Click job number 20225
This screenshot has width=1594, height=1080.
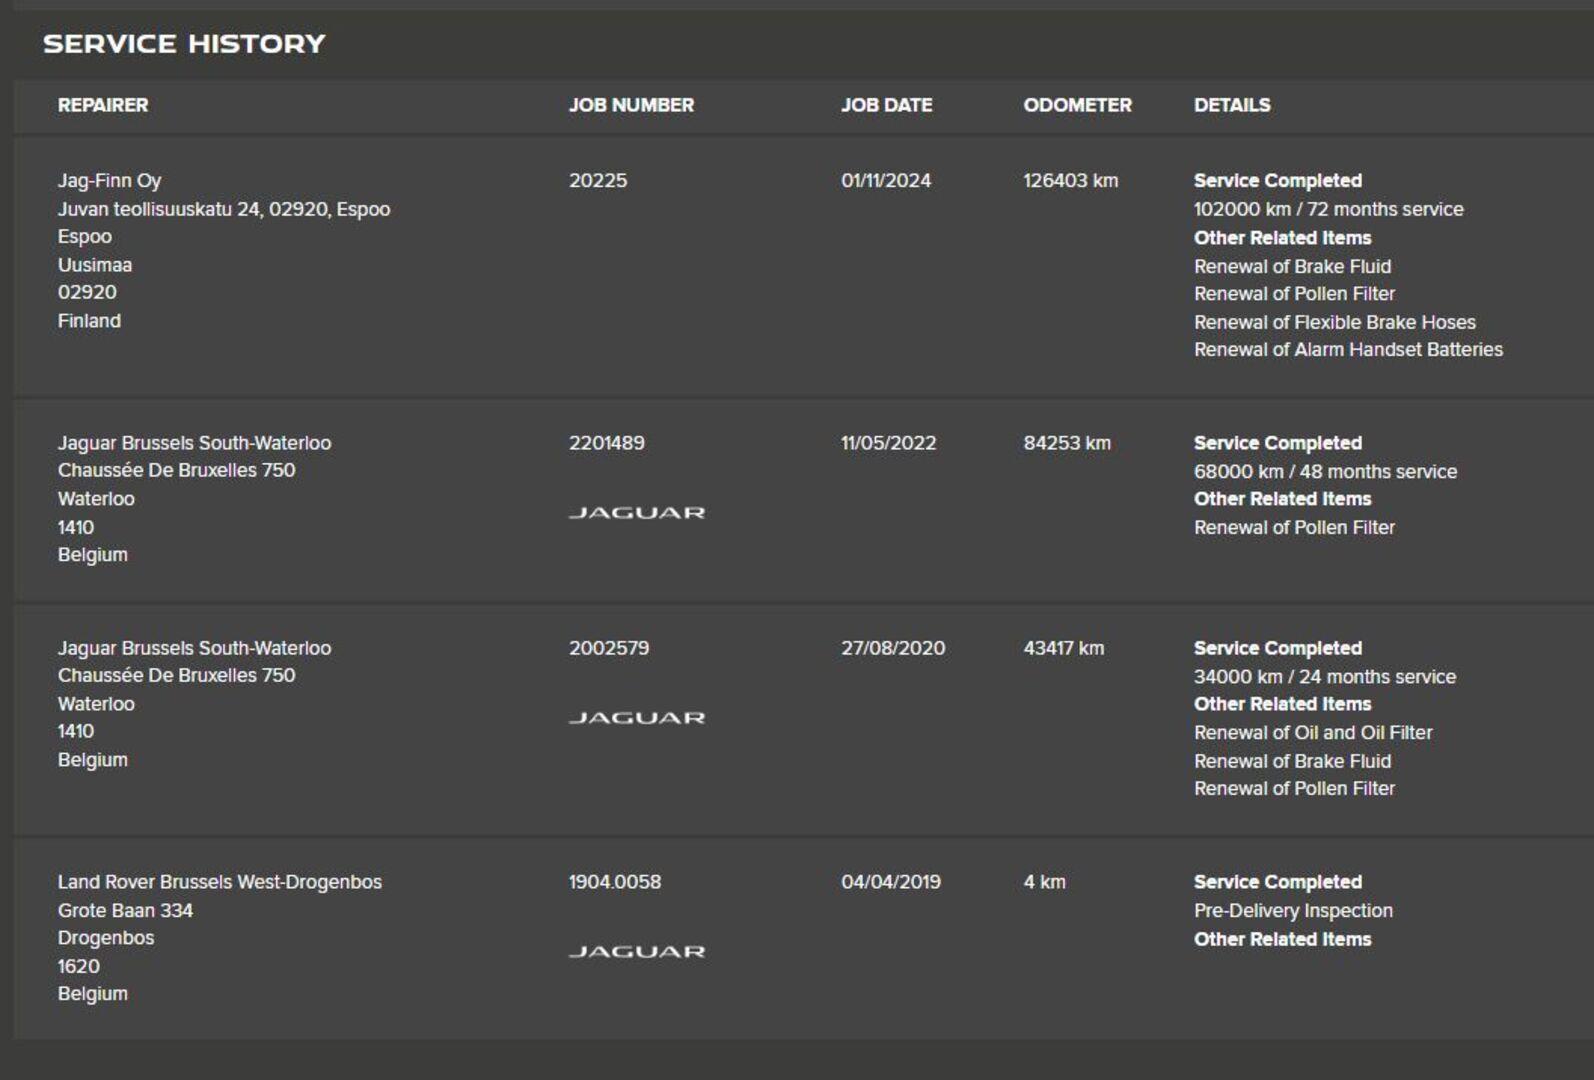point(598,181)
